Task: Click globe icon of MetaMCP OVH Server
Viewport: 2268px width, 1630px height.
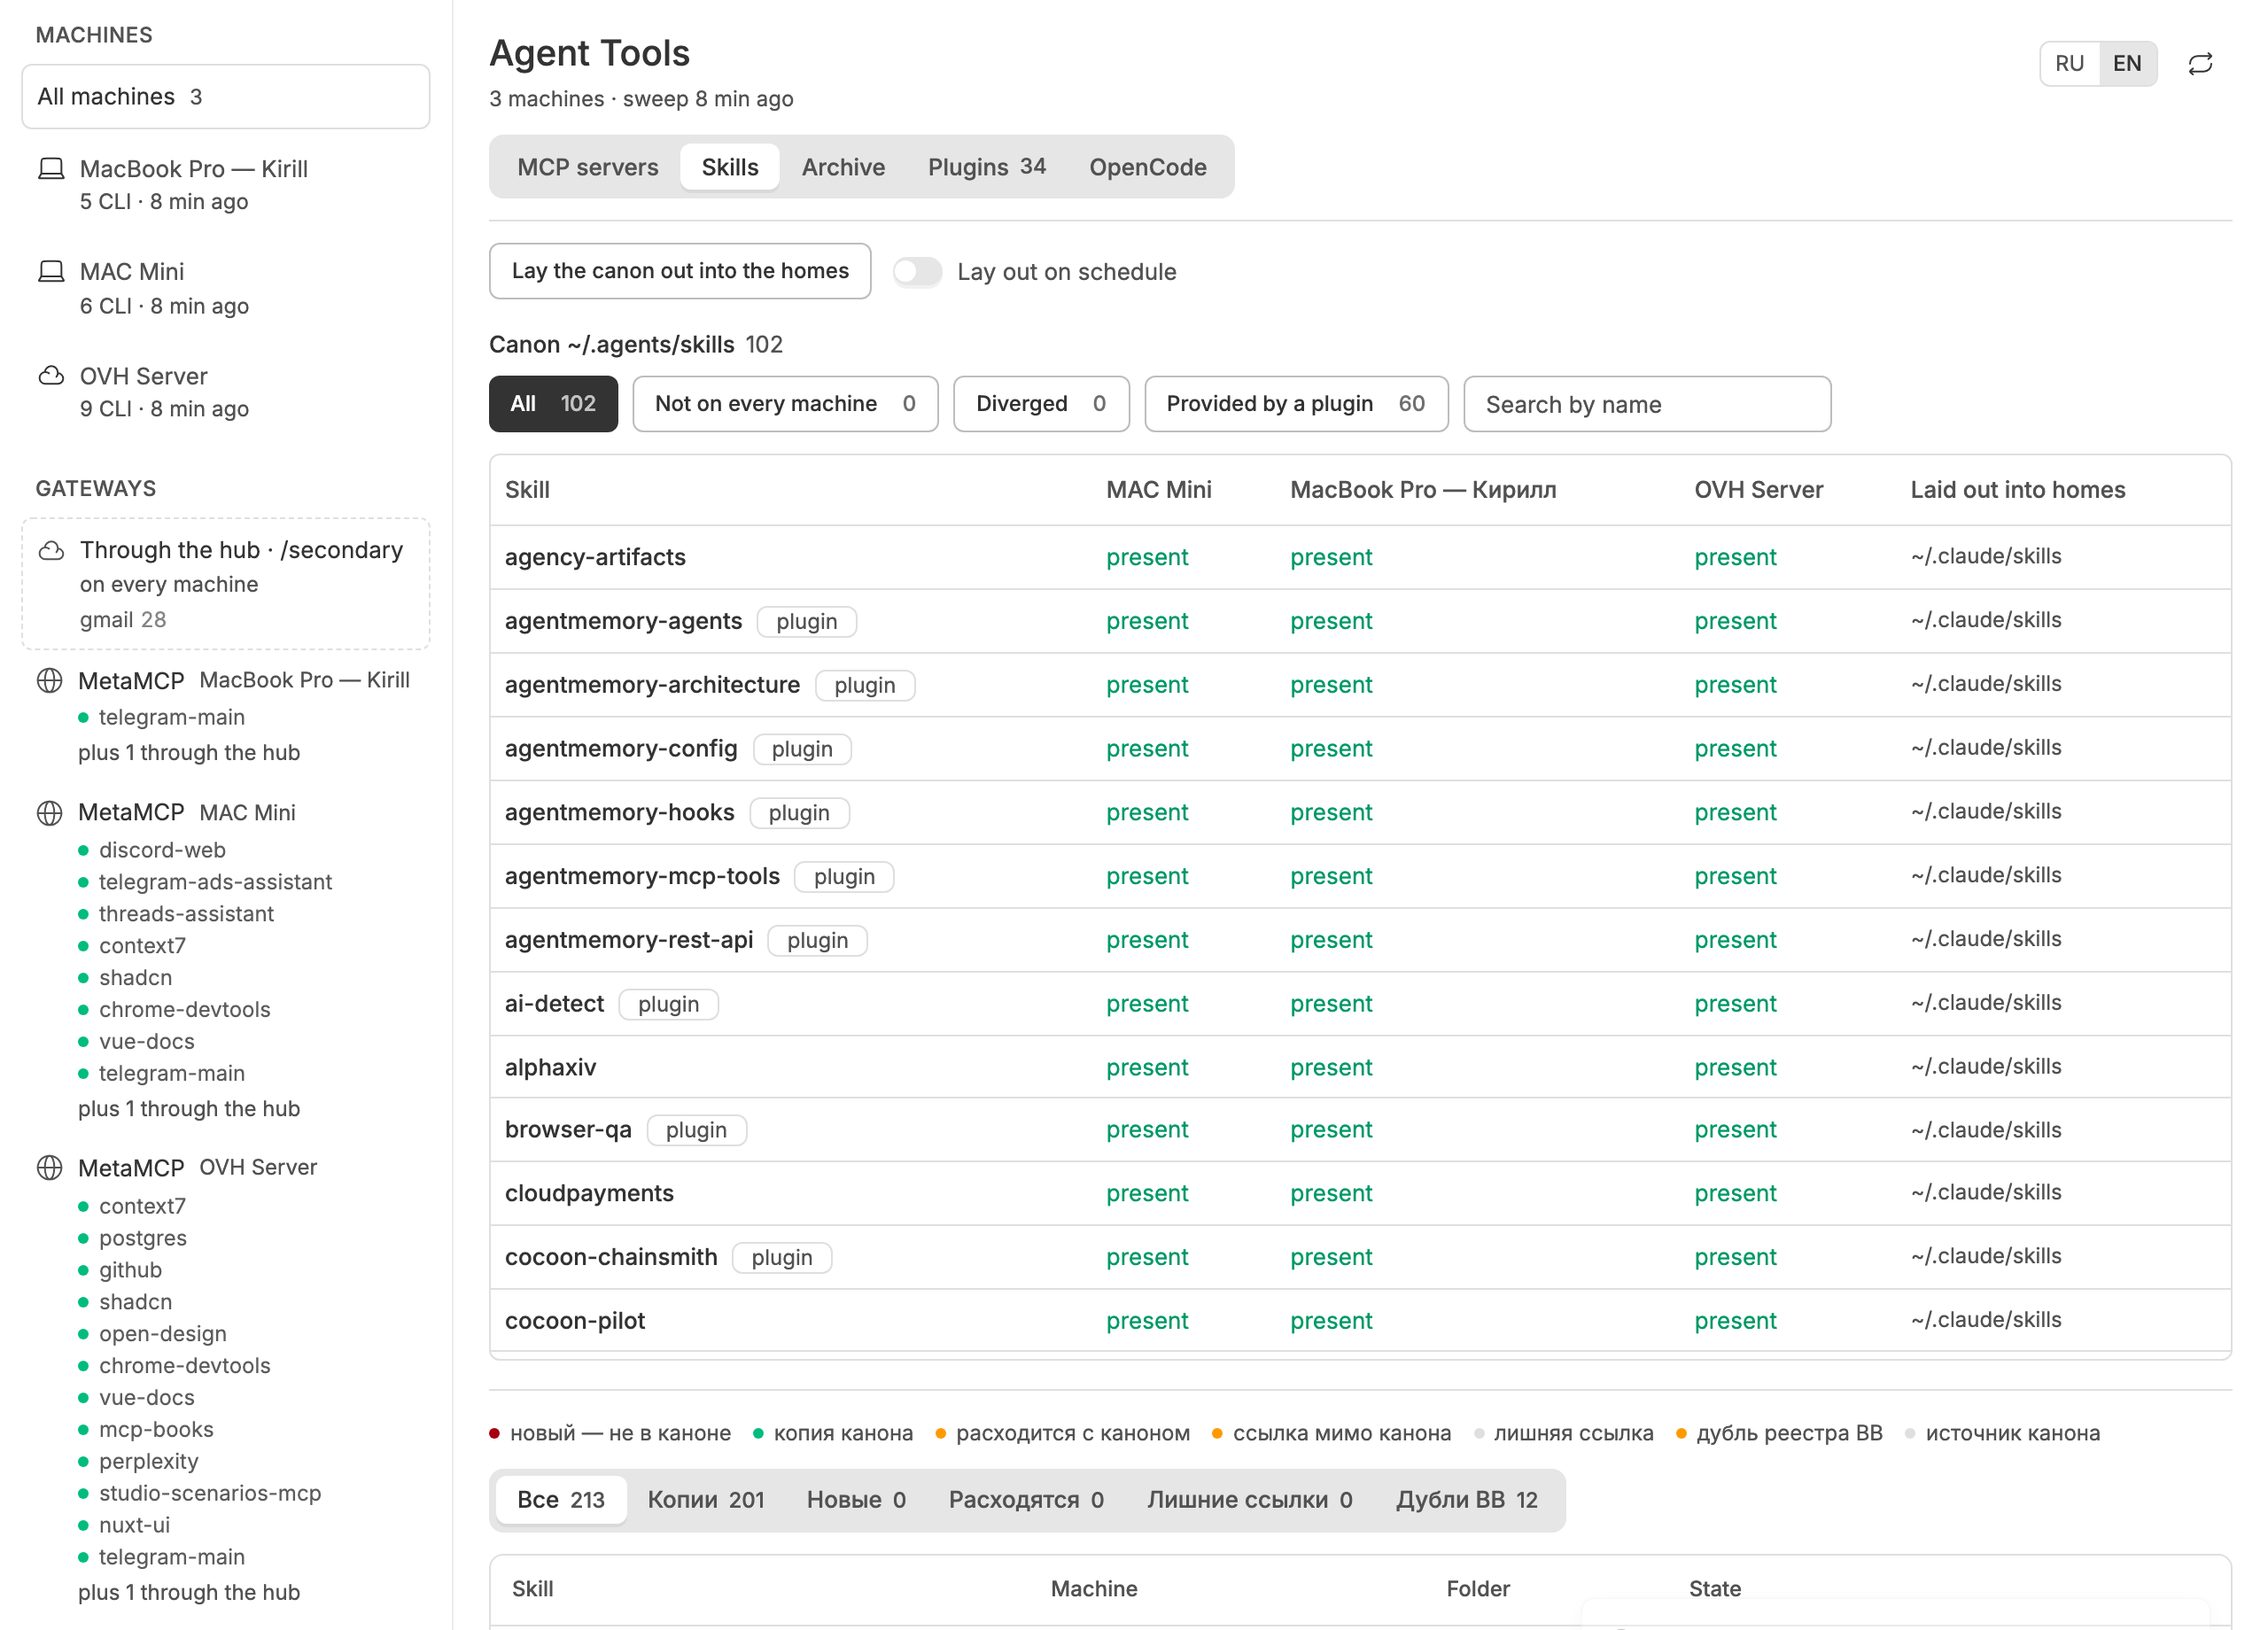Action: [50, 1168]
